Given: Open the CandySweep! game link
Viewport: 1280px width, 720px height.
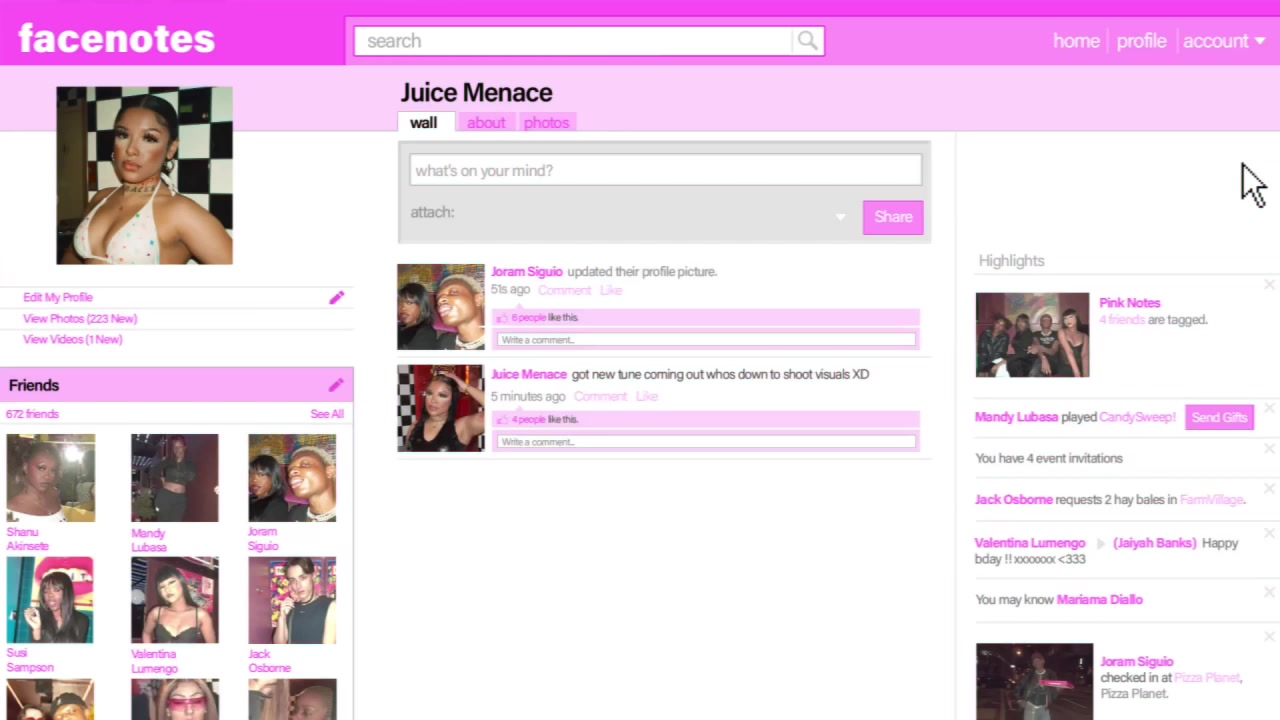Looking at the screenshot, I should pos(1137,417).
